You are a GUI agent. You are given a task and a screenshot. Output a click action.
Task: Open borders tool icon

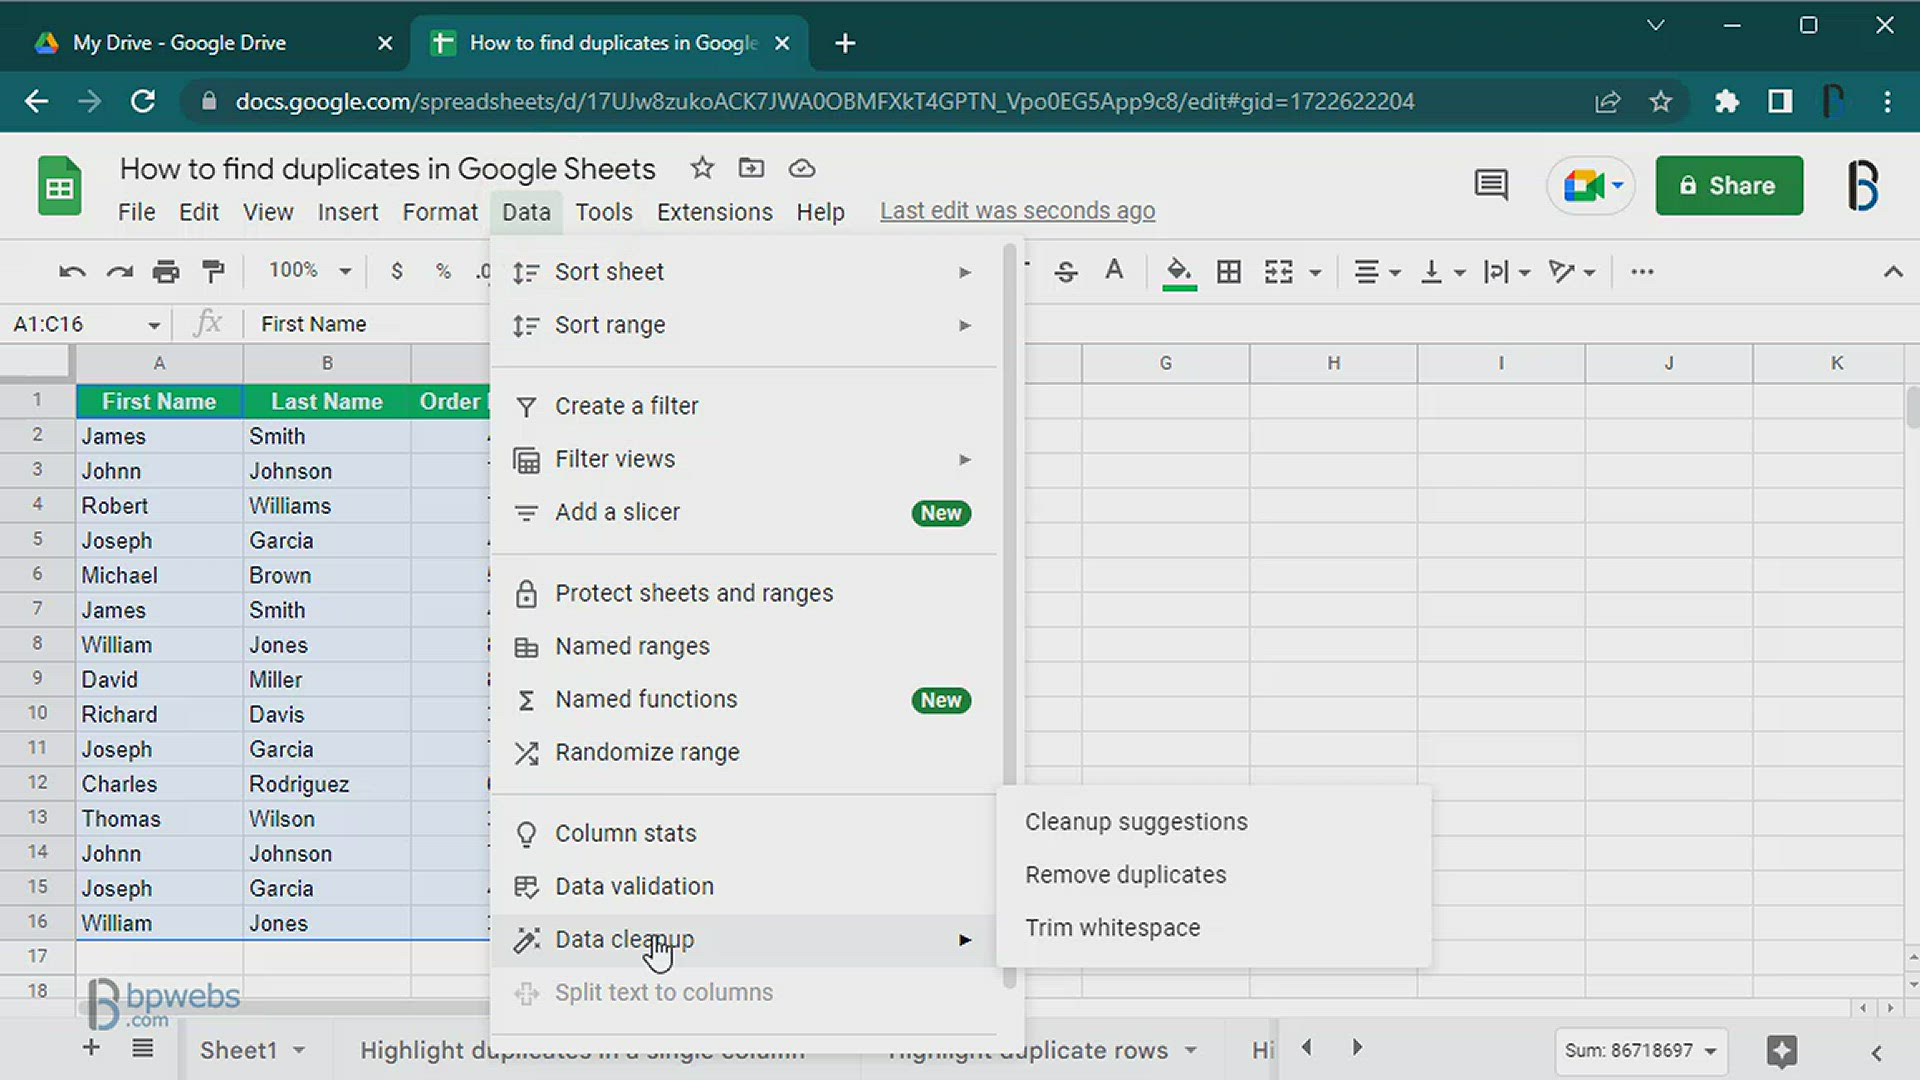click(1229, 271)
